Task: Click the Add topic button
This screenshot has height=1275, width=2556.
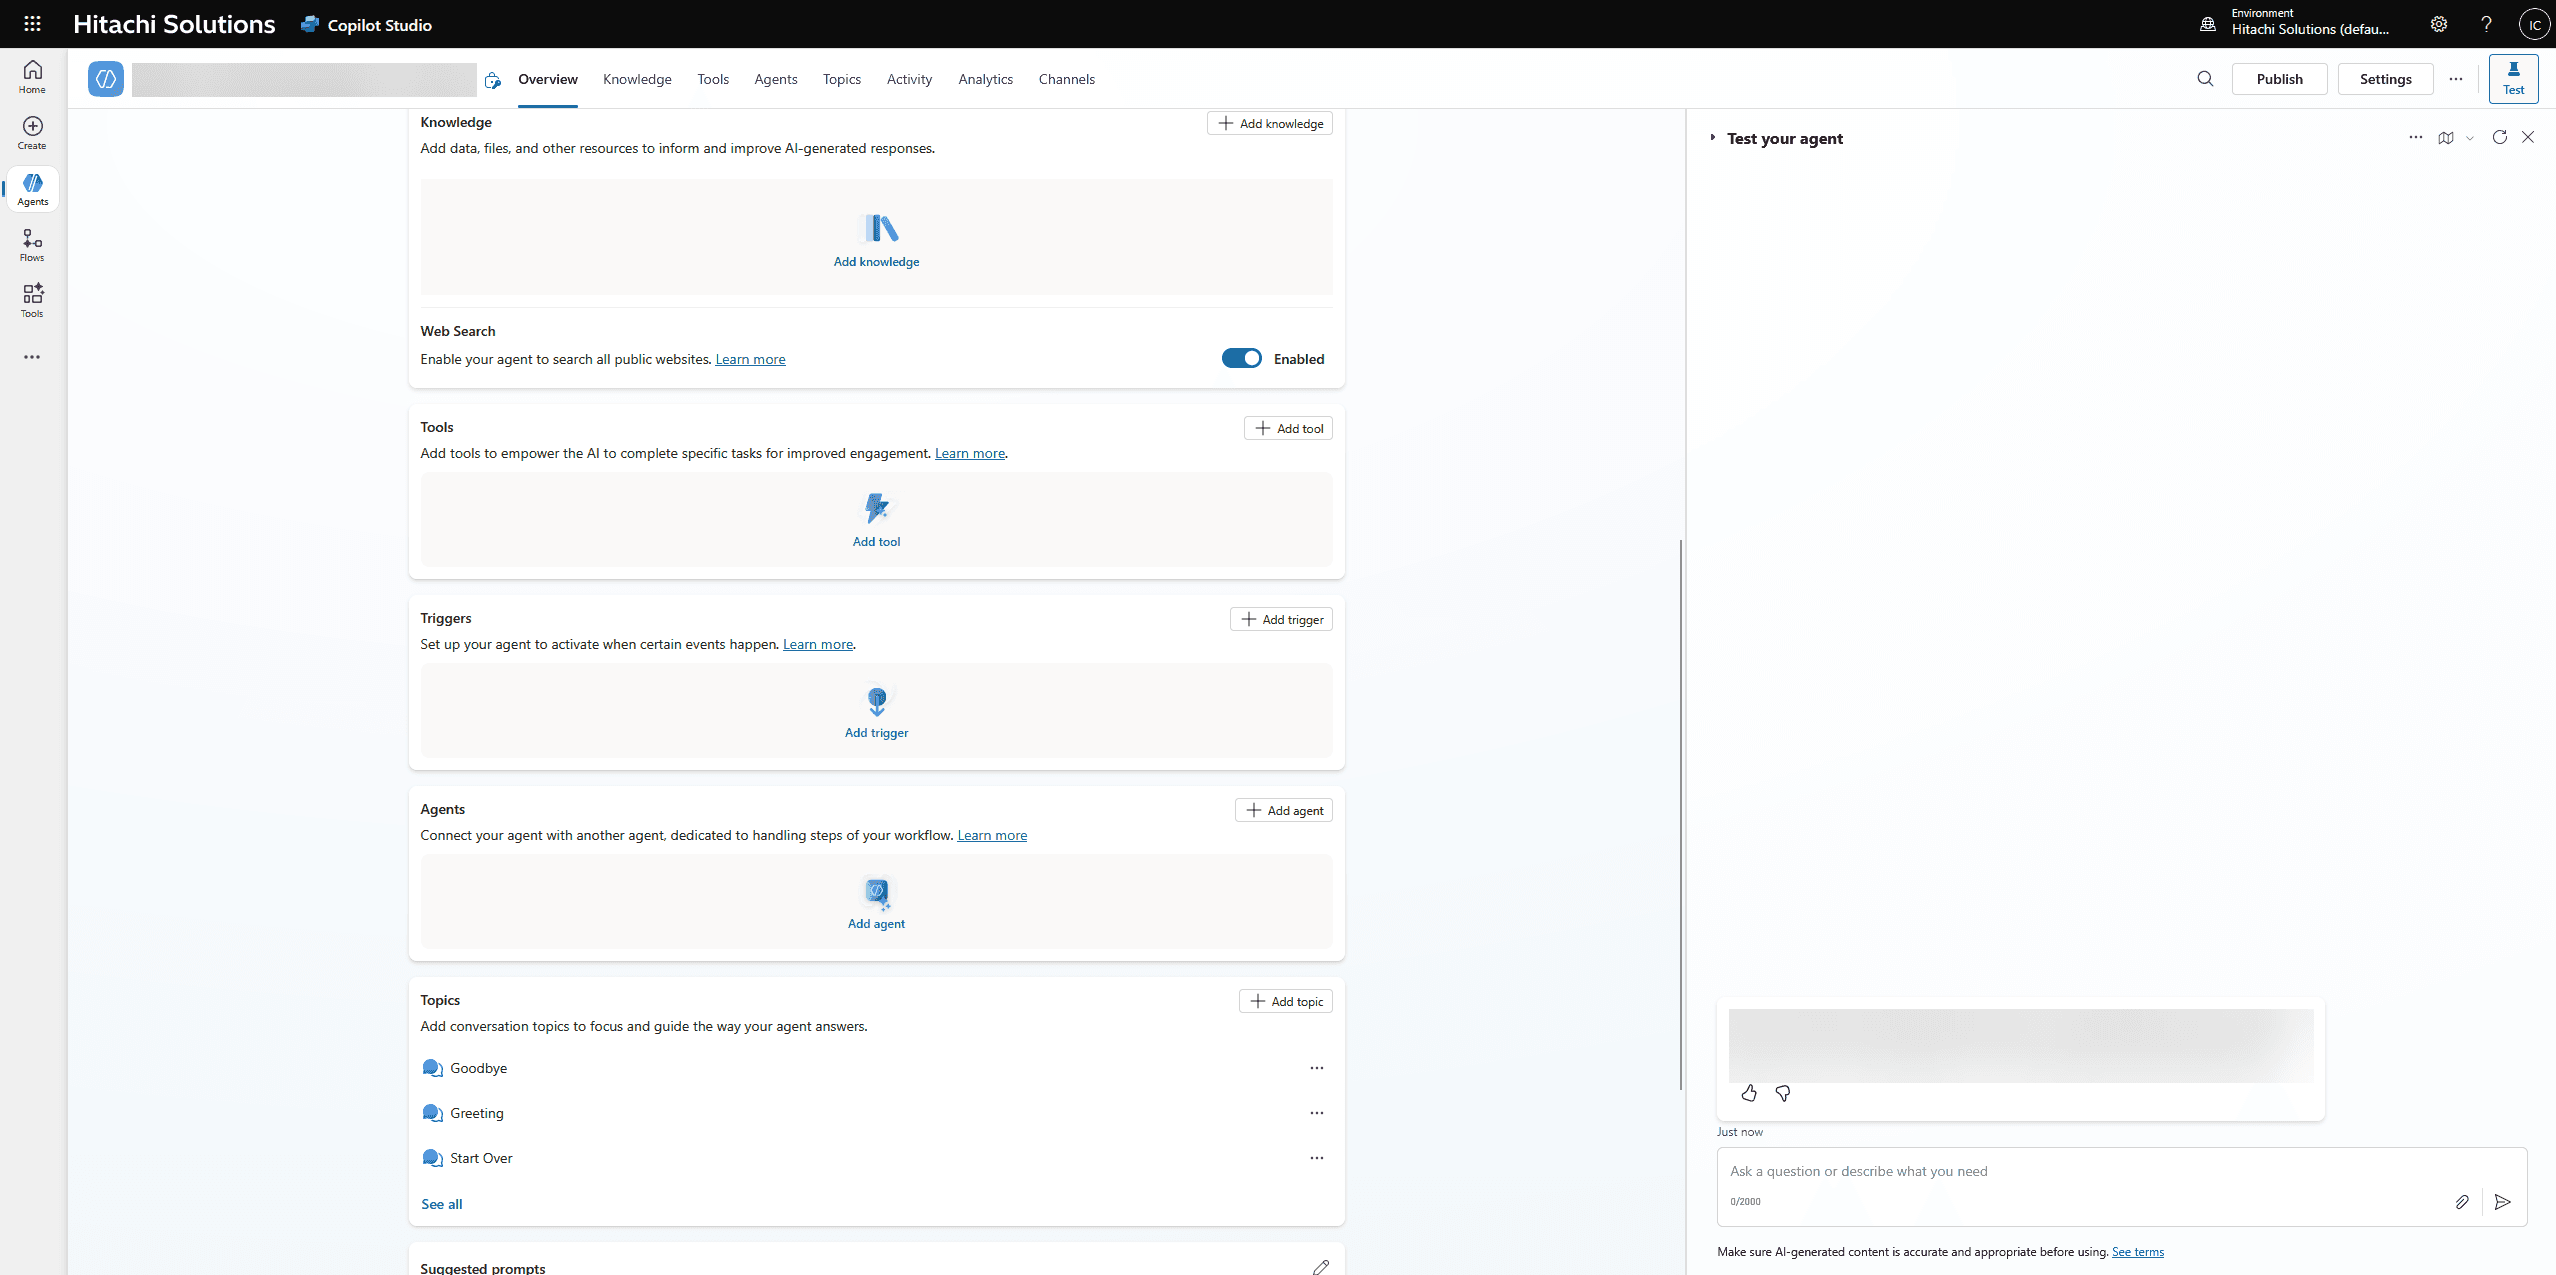Action: pos(1286,1001)
